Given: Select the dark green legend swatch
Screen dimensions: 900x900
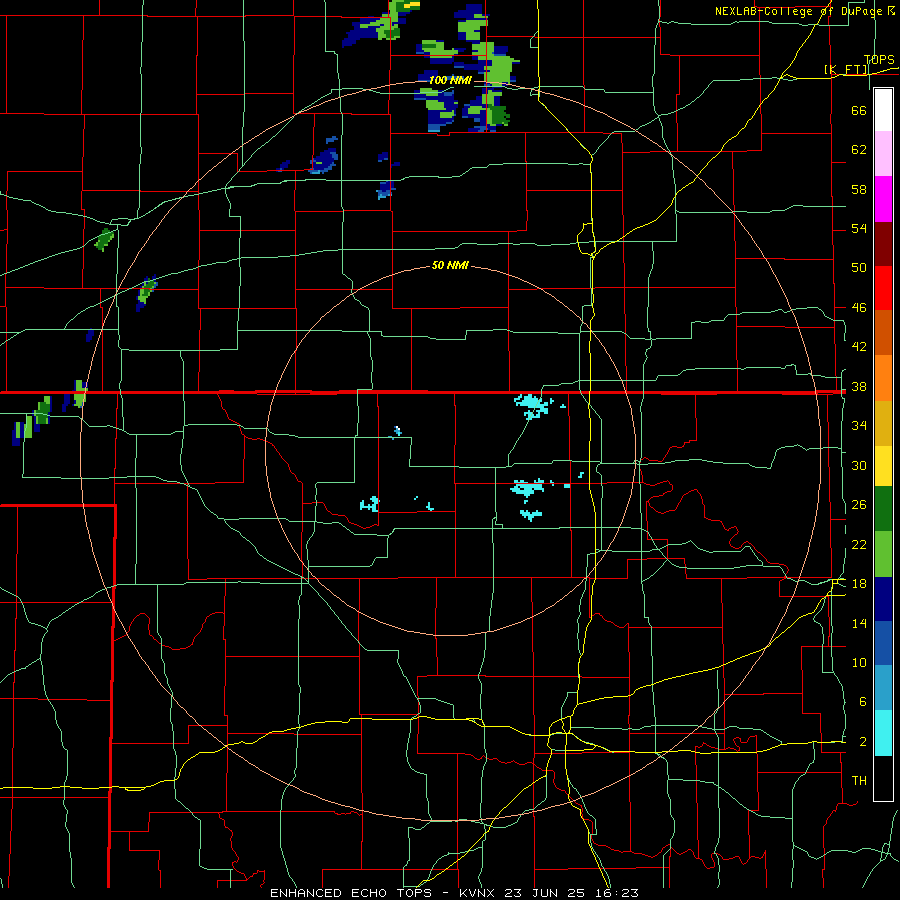Looking at the screenshot, I should [883, 509].
